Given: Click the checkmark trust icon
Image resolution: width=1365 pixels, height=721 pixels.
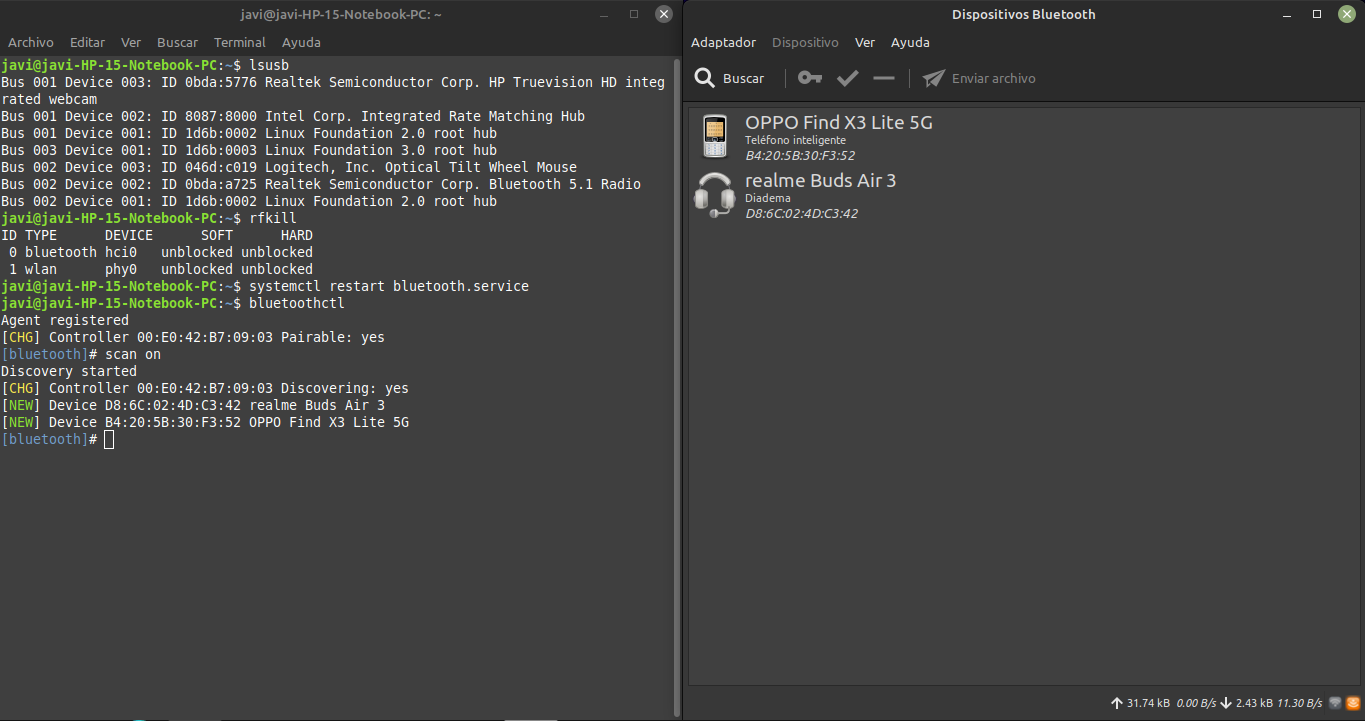Looking at the screenshot, I should pyautogui.click(x=848, y=78).
